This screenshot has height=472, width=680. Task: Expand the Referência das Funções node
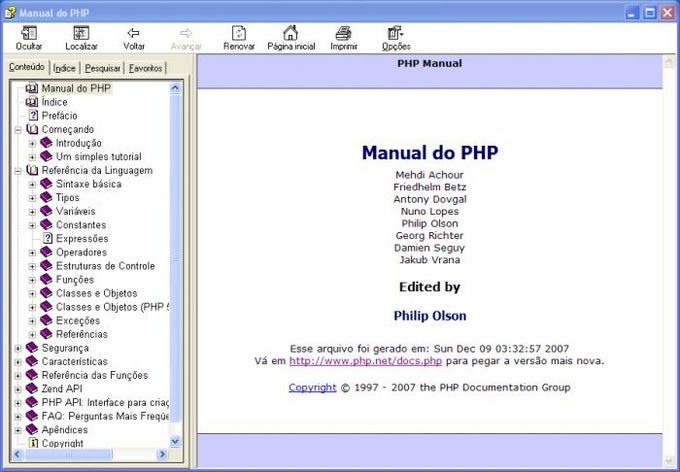click(x=18, y=376)
